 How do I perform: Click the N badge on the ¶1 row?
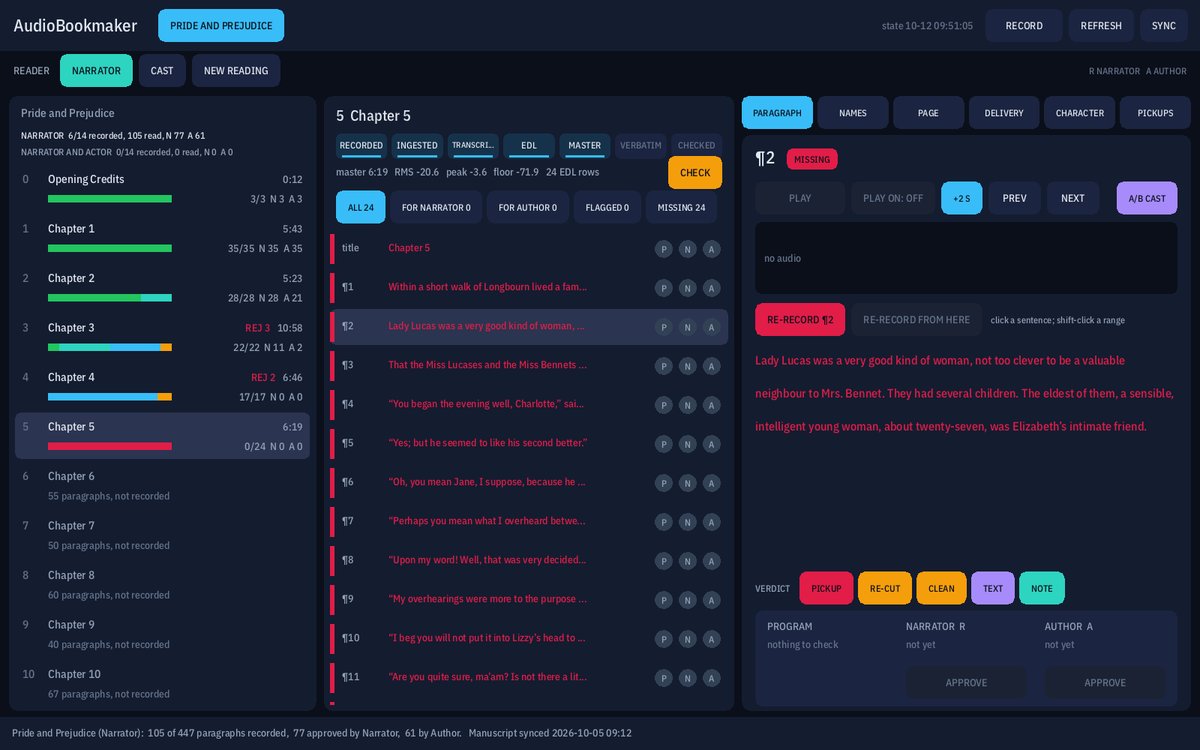tap(687, 288)
